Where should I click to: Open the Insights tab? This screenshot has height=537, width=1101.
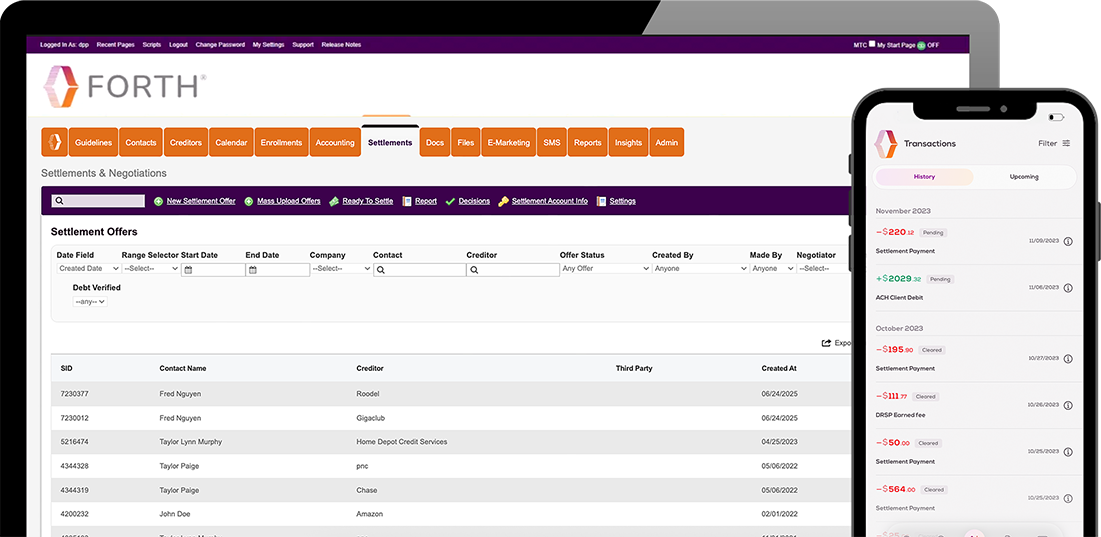pyautogui.click(x=628, y=142)
